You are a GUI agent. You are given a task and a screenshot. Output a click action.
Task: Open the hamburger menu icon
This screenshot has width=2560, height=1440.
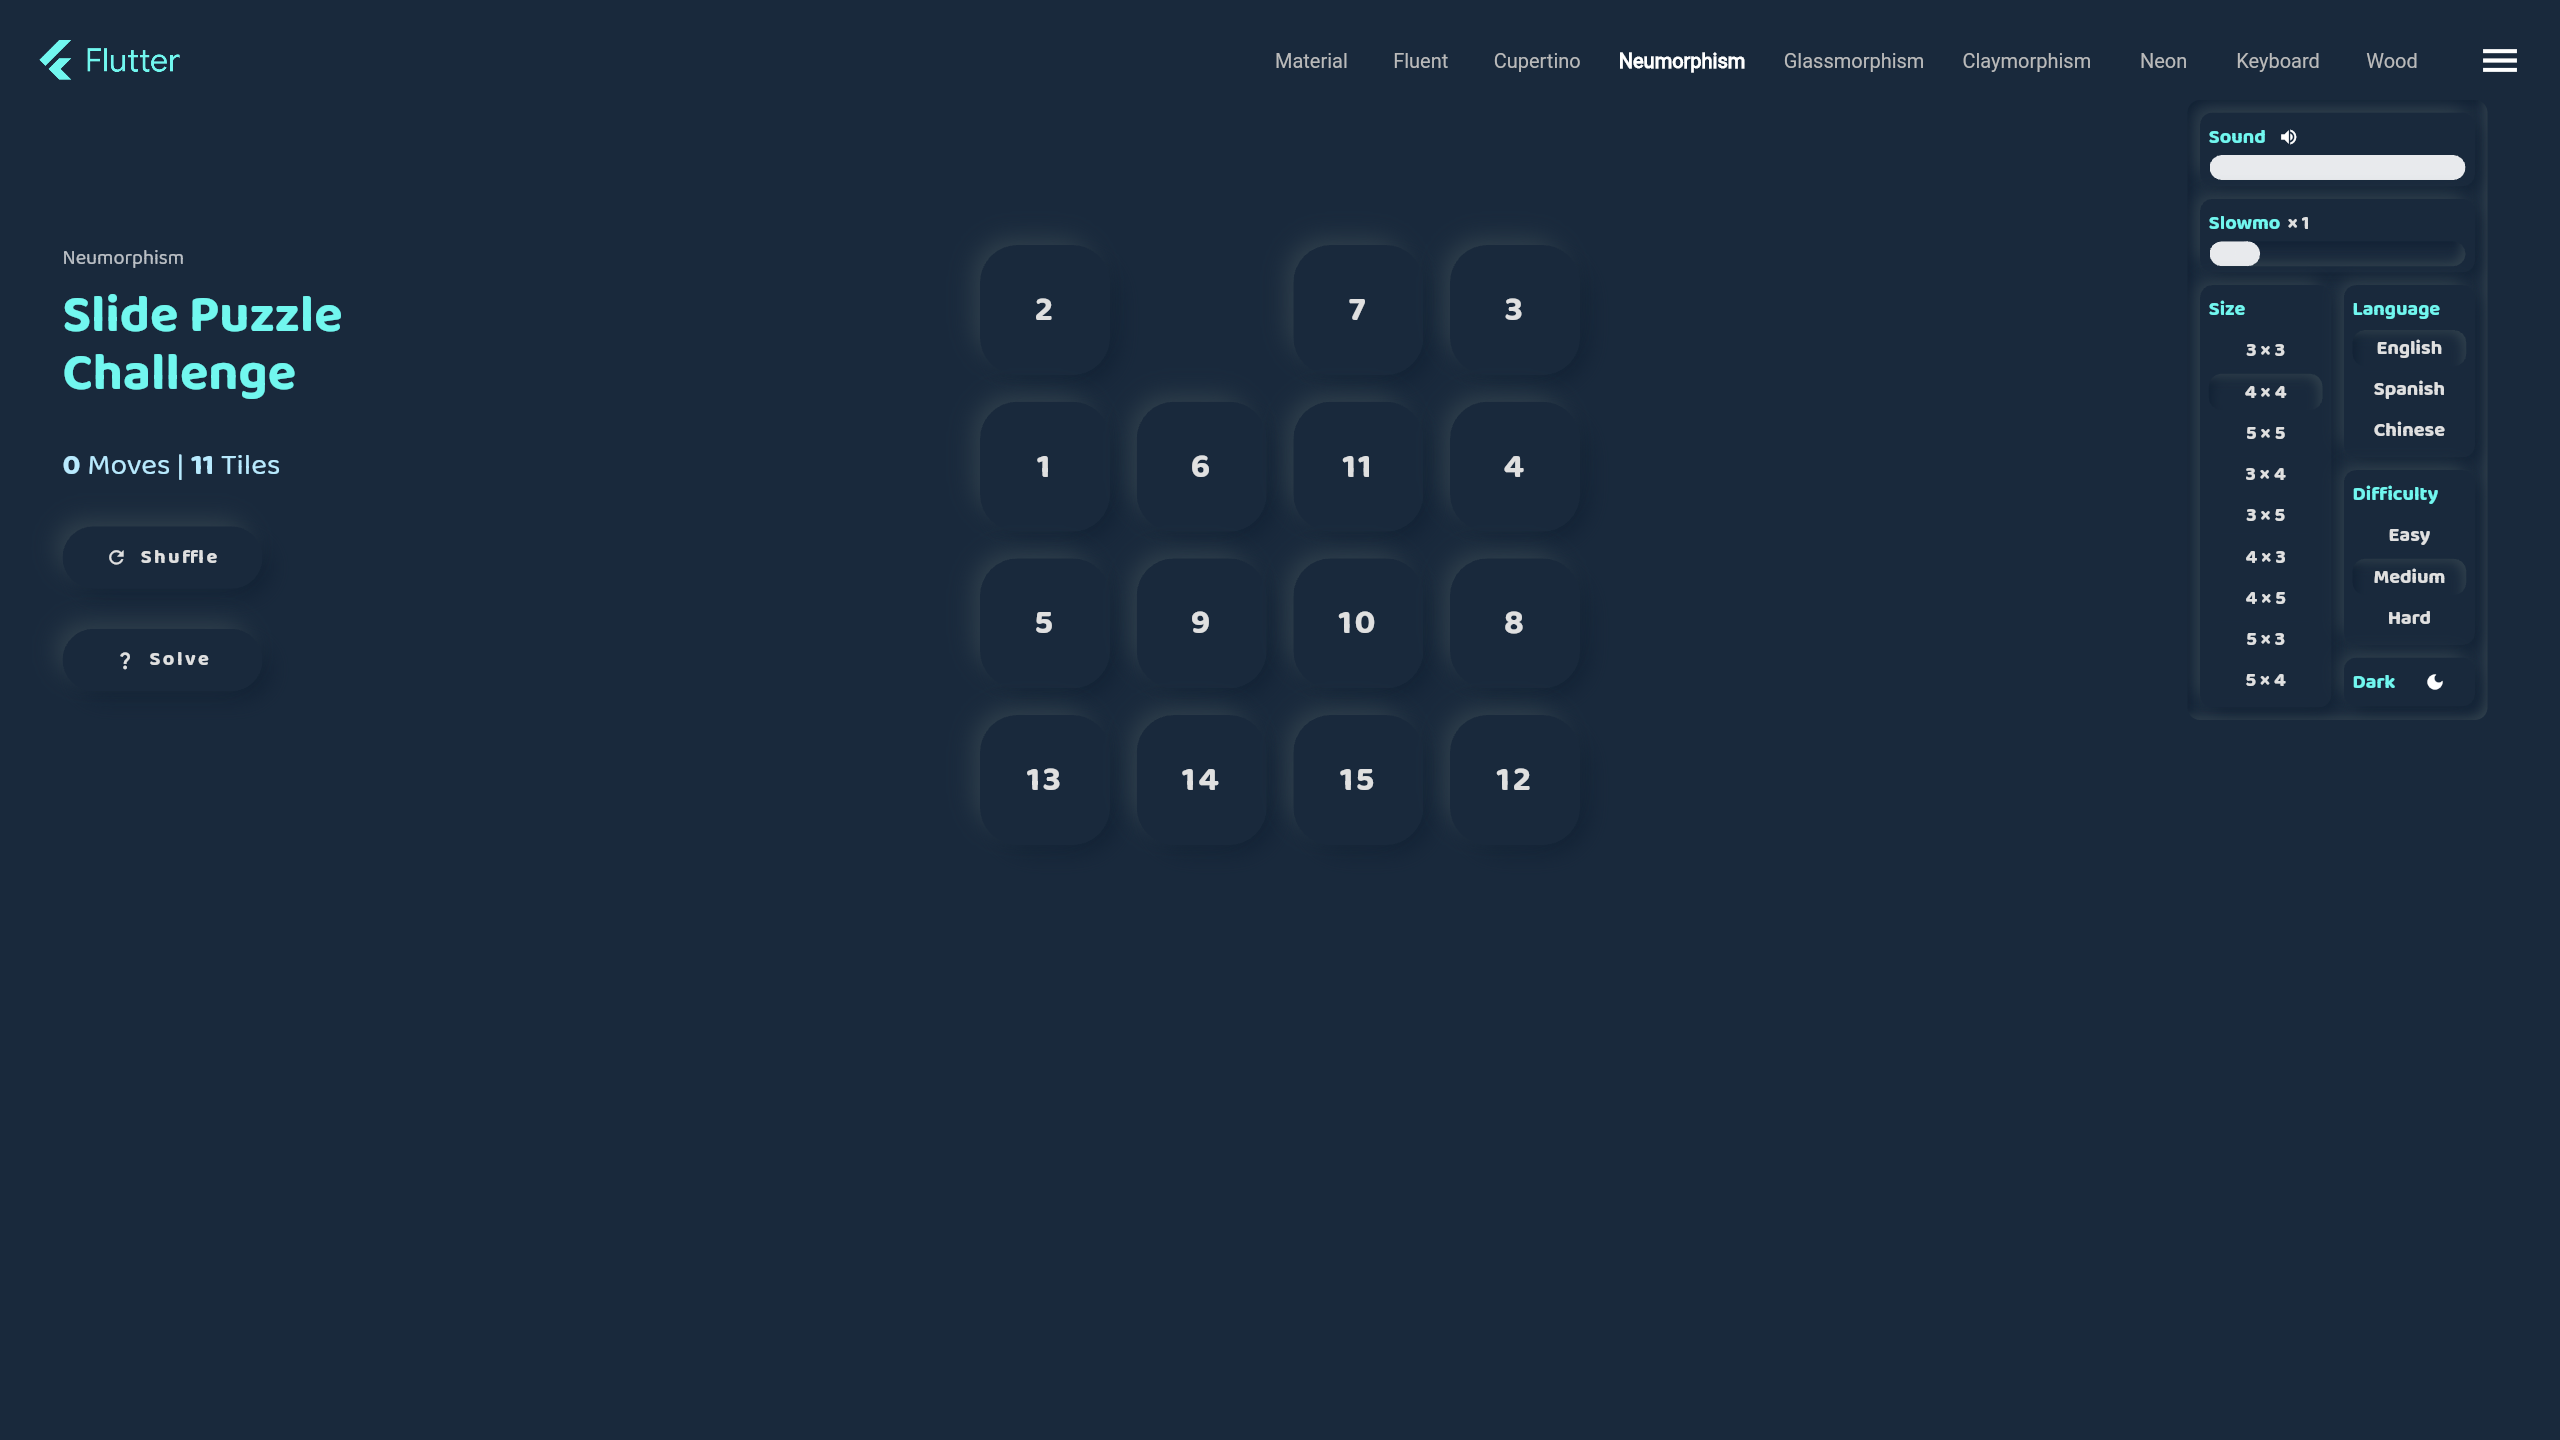(2499, 61)
